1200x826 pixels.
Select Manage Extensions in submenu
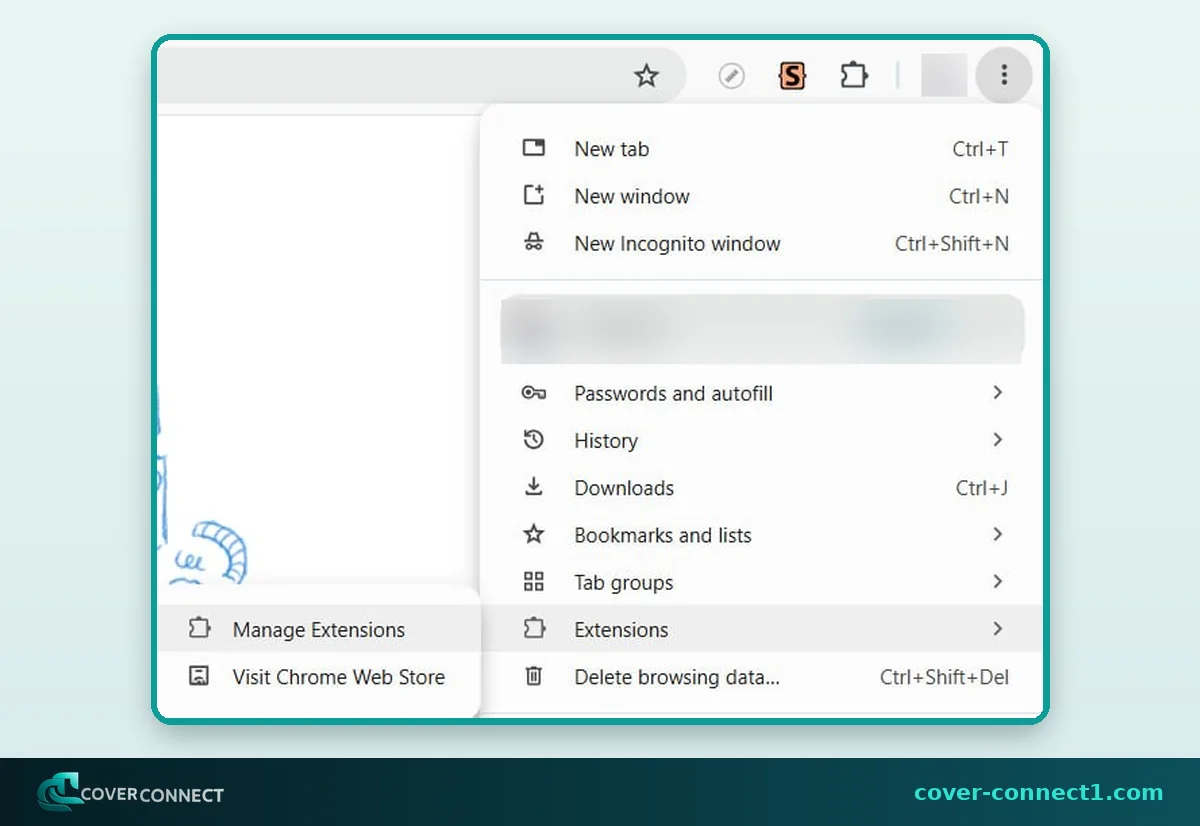tap(319, 629)
